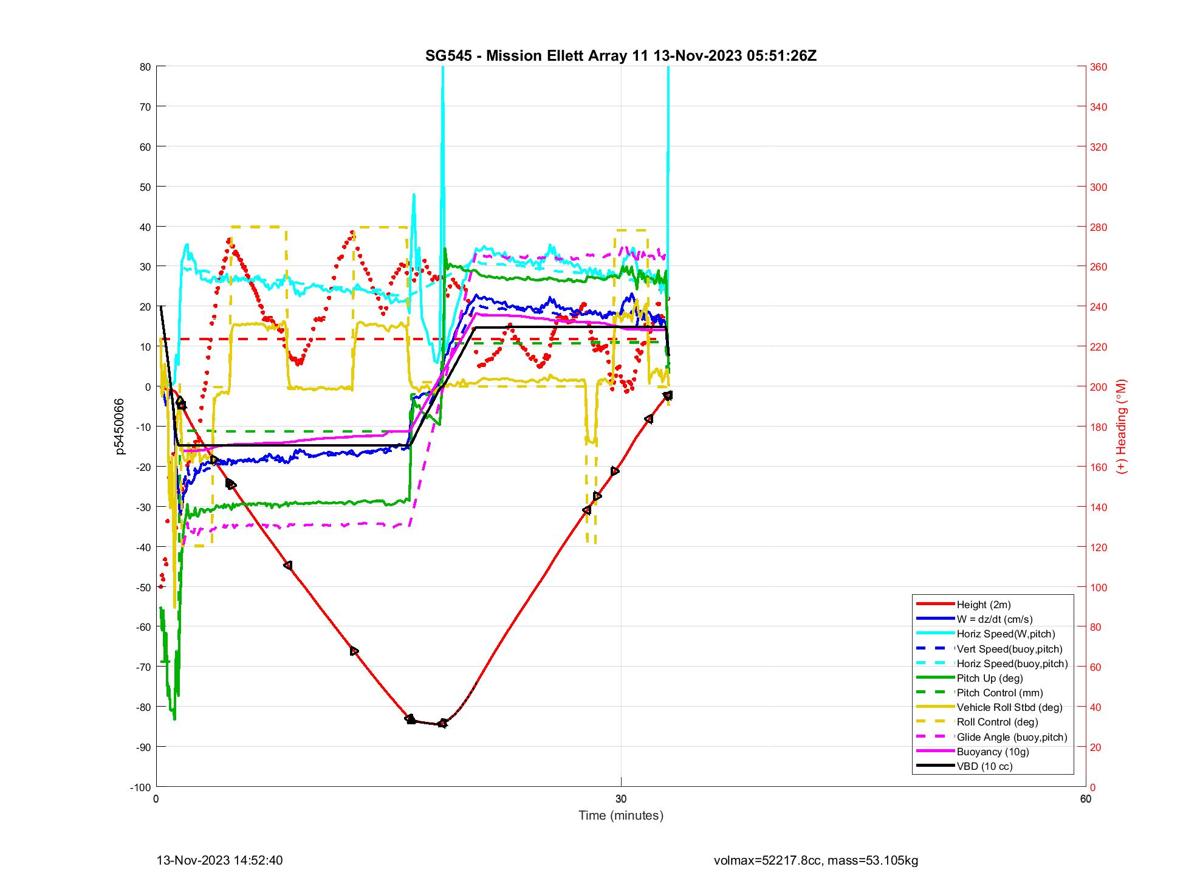The width and height of the screenshot is (1200, 885).
Task: Click the left axis tick label -10
Action: (142, 427)
